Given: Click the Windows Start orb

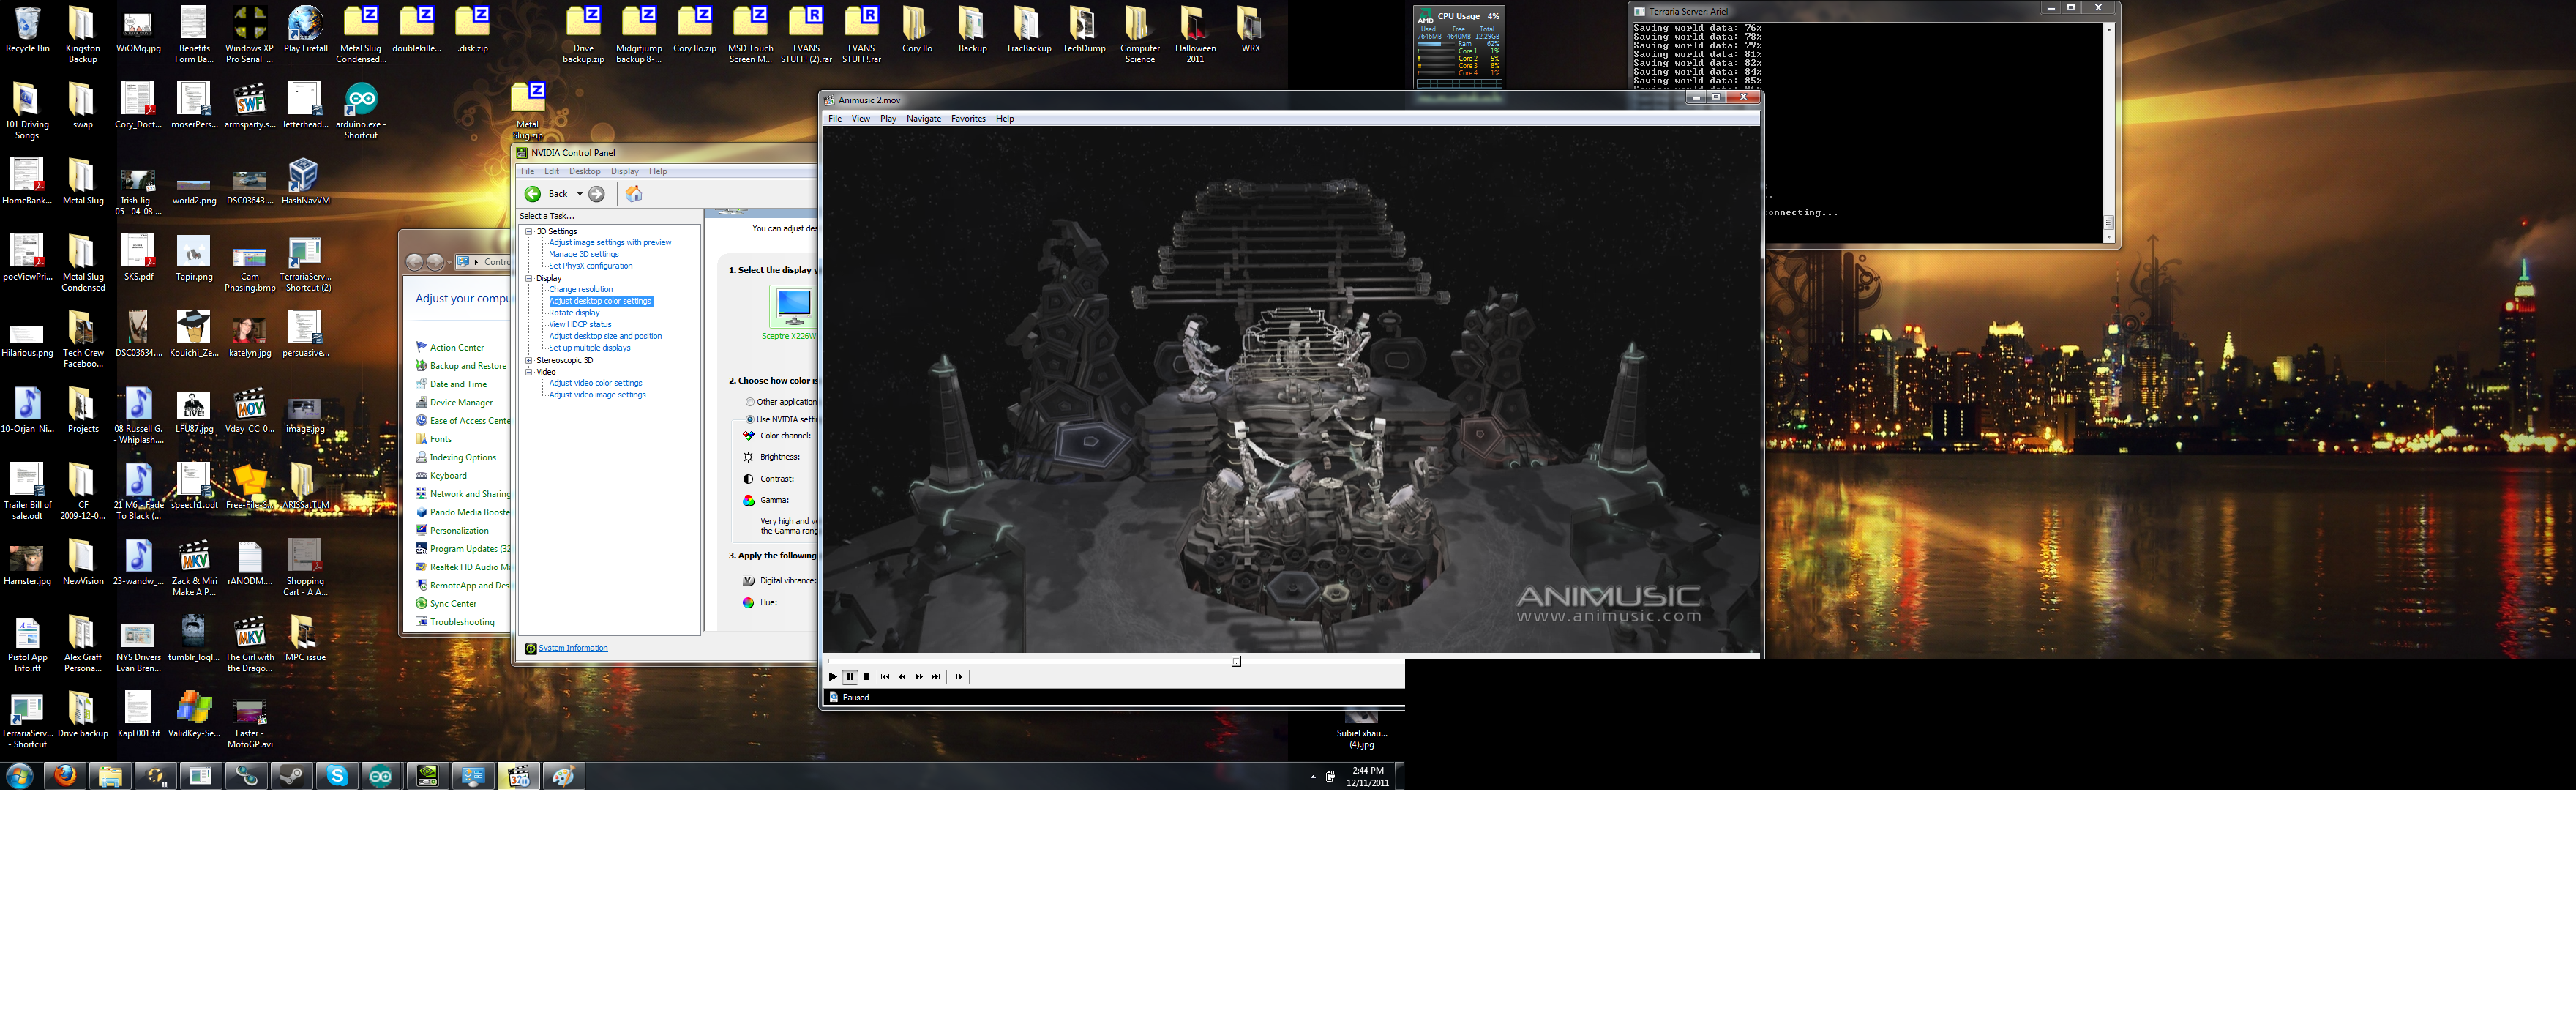Looking at the screenshot, I should pos(19,776).
